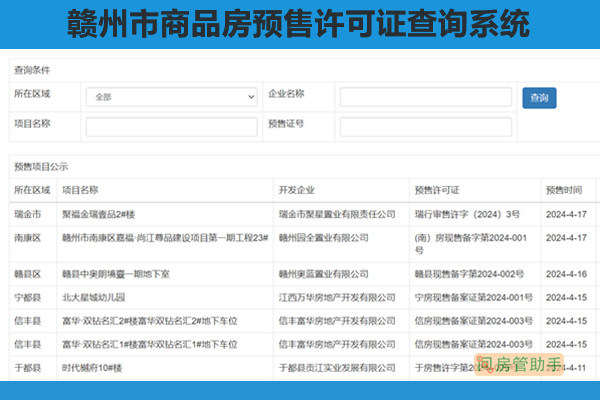This screenshot has width=600, height=400.
Task: Click the 项目名称 column header
Action: coord(80,190)
